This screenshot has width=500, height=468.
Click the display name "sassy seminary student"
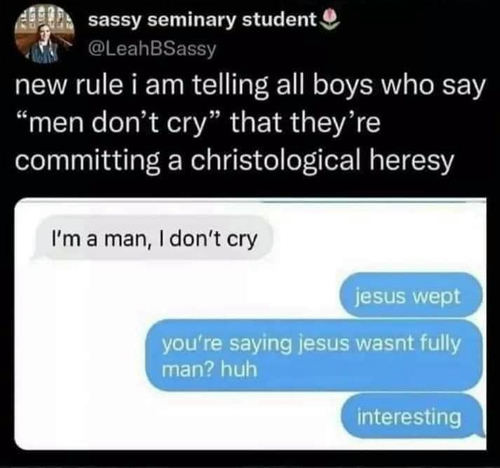(x=202, y=20)
